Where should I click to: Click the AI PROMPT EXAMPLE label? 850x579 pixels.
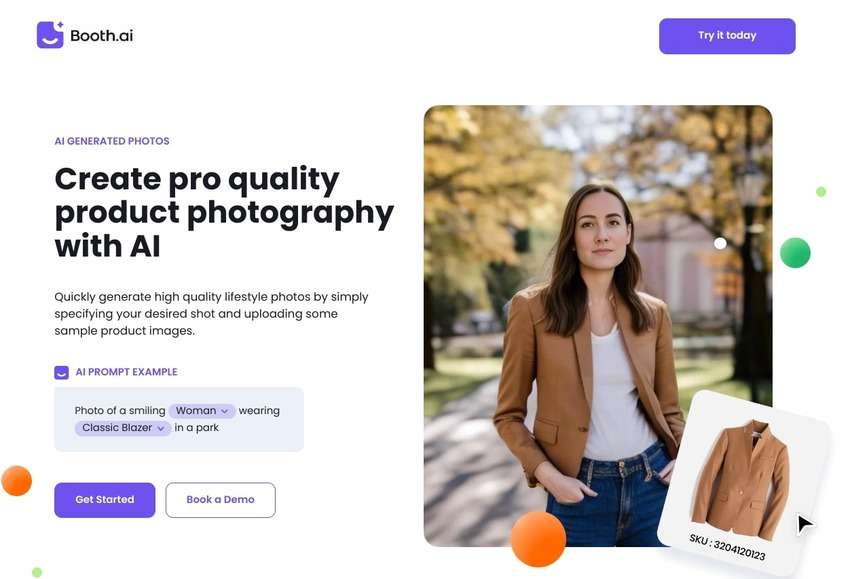click(x=126, y=372)
